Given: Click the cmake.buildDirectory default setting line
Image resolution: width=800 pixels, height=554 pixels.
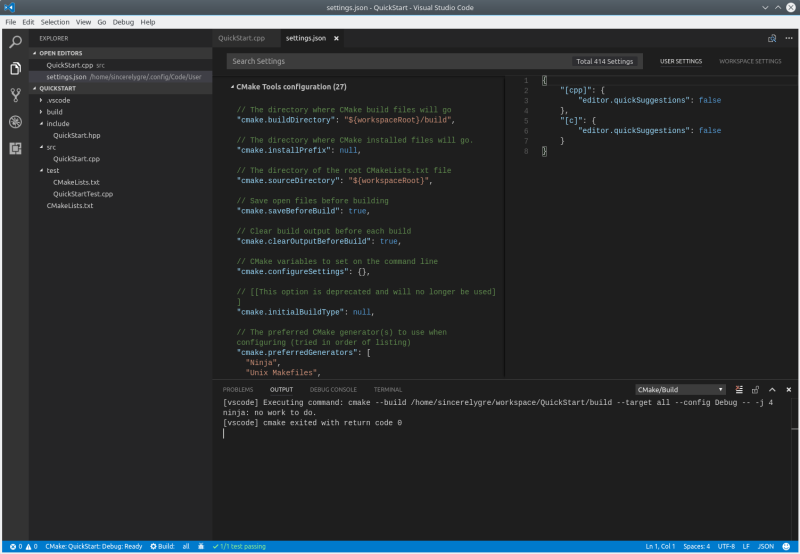Looking at the screenshot, I should 345,120.
